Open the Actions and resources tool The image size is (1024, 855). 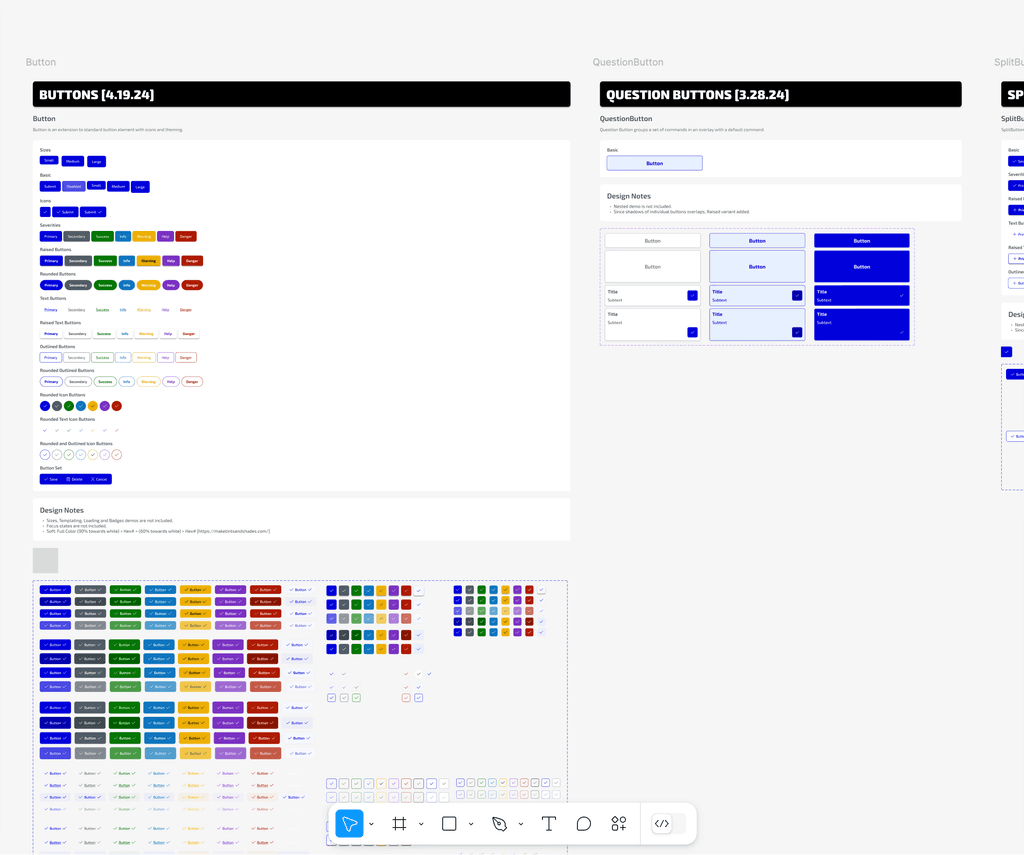(x=618, y=824)
